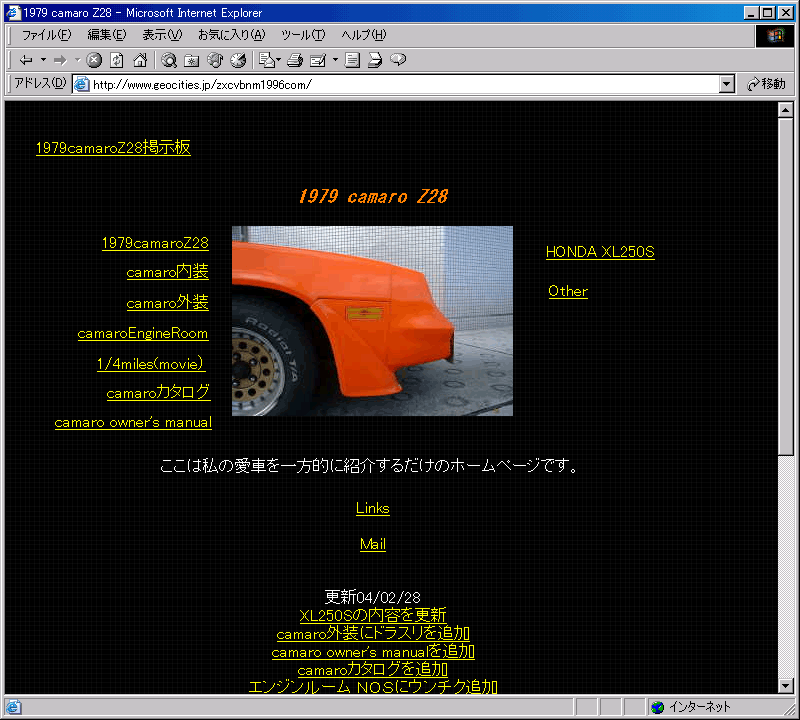Viewport: 800px width, 720px height.
Task: Click the Mail envelope toolbar icon
Action: click(266, 60)
